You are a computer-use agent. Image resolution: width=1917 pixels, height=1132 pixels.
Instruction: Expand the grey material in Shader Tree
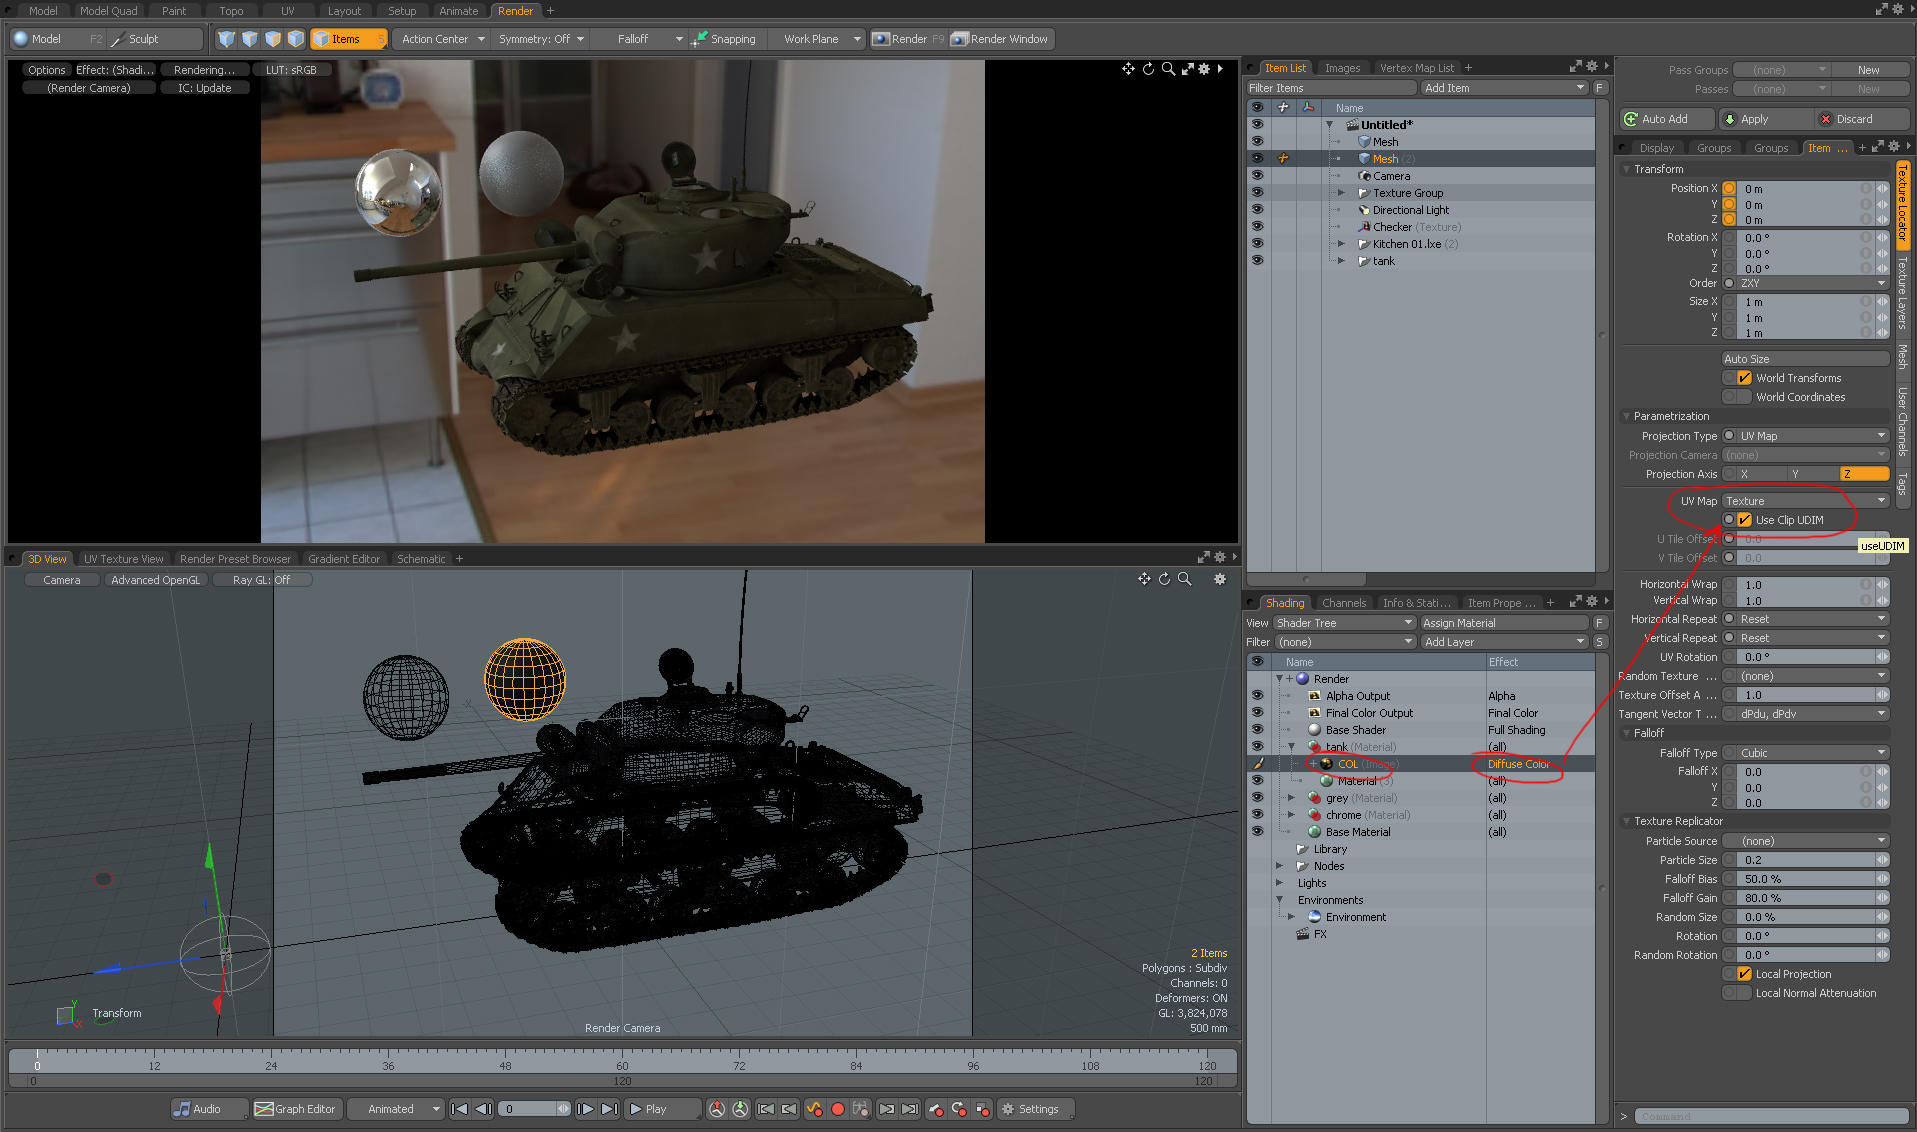coord(1291,798)
